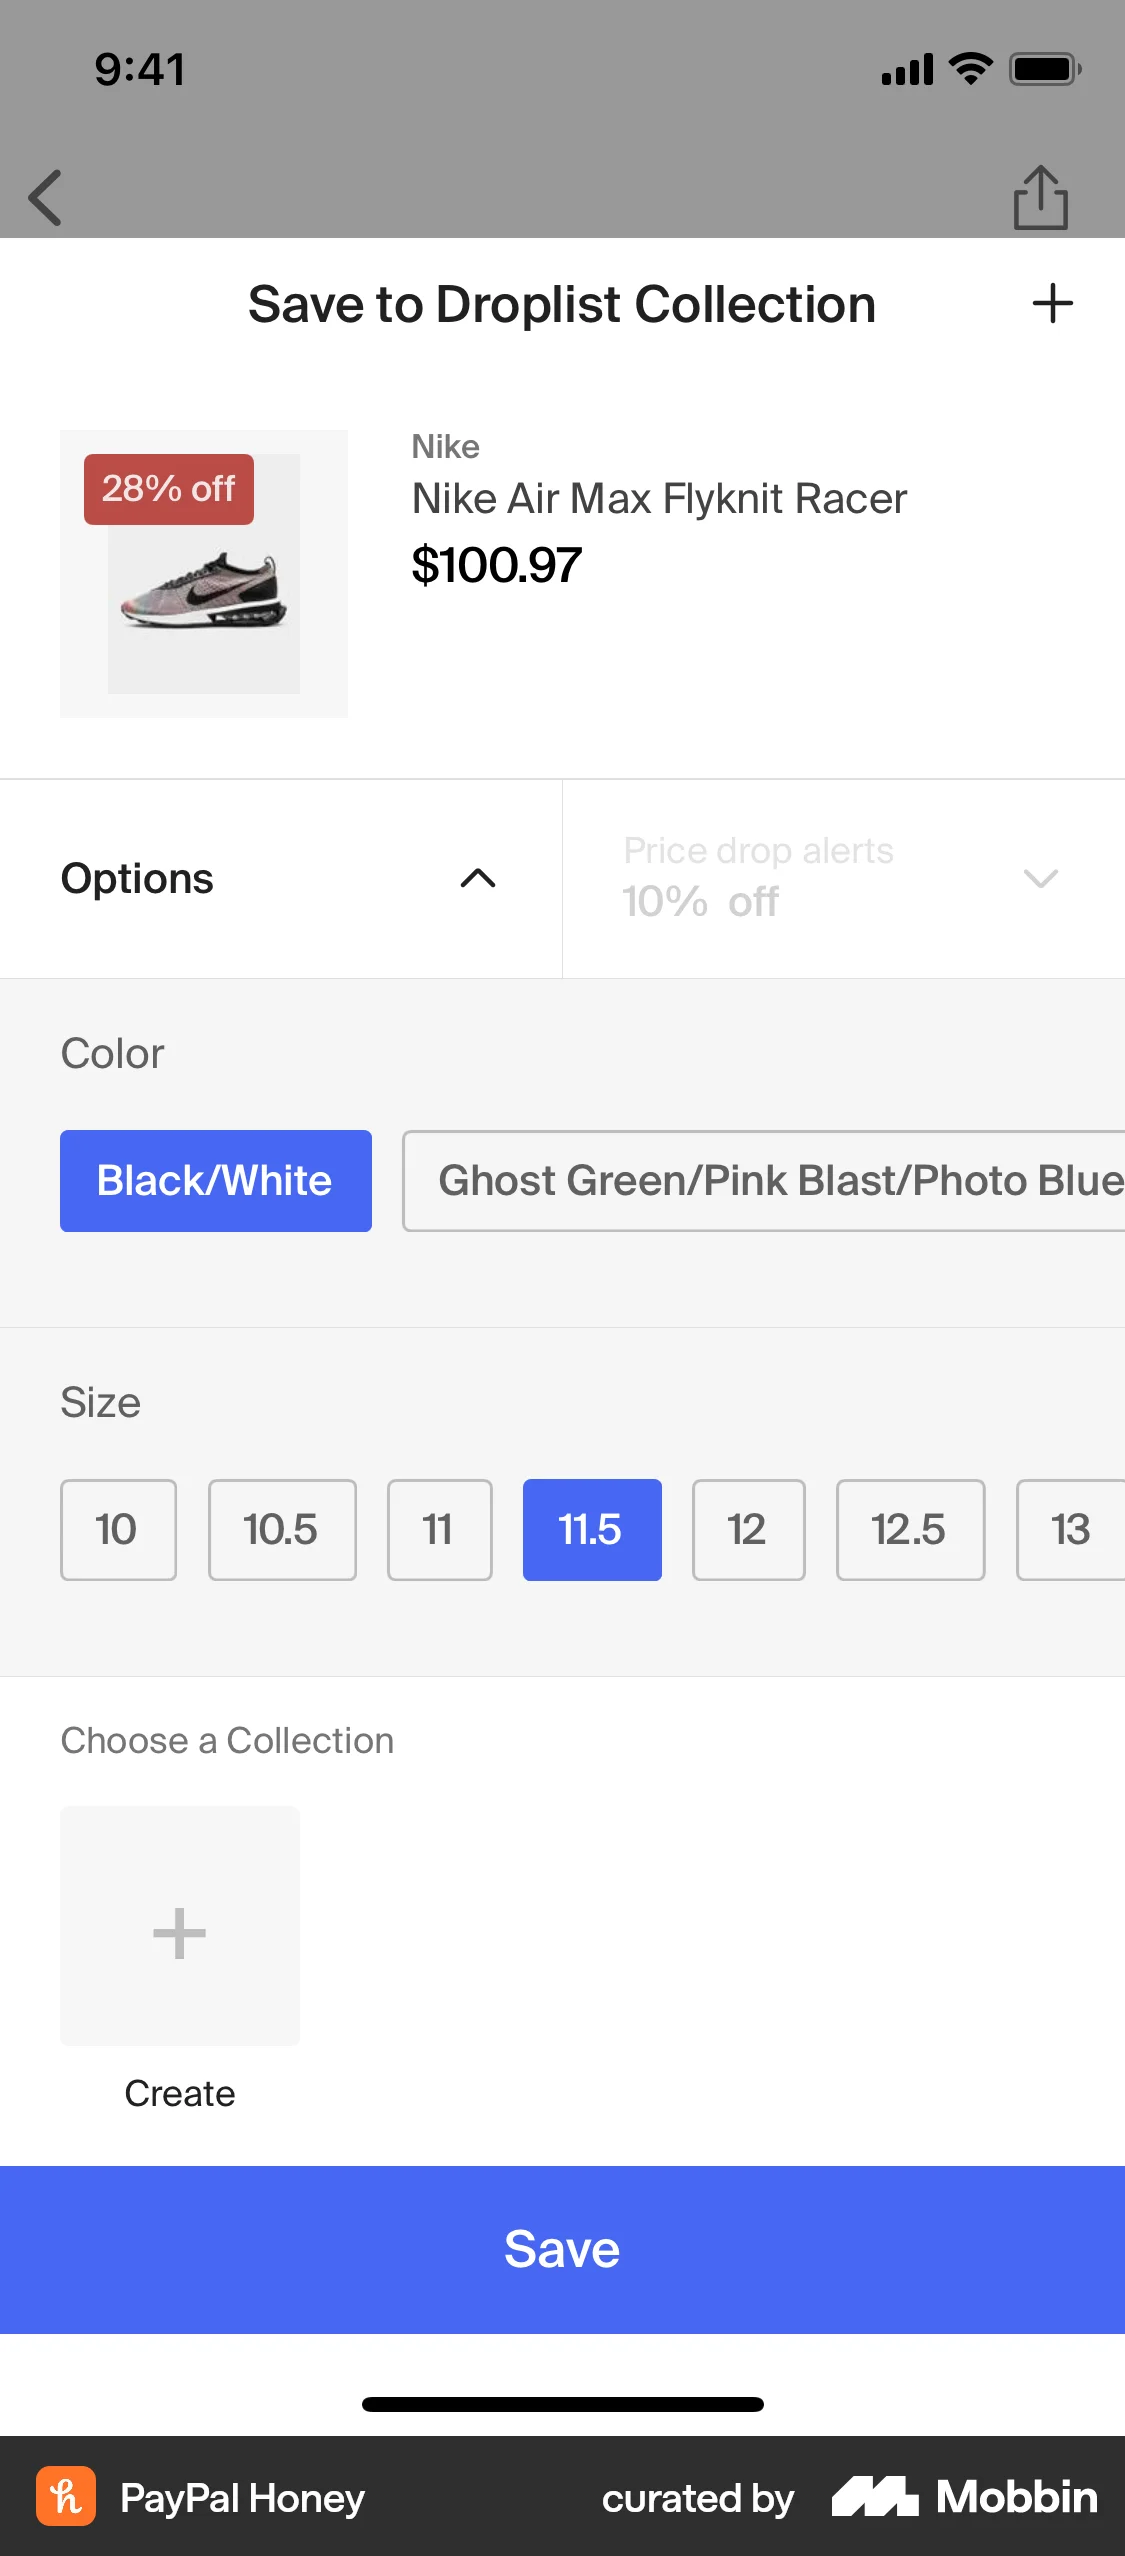Tap the Create collection label

[x=180, y=2093]
